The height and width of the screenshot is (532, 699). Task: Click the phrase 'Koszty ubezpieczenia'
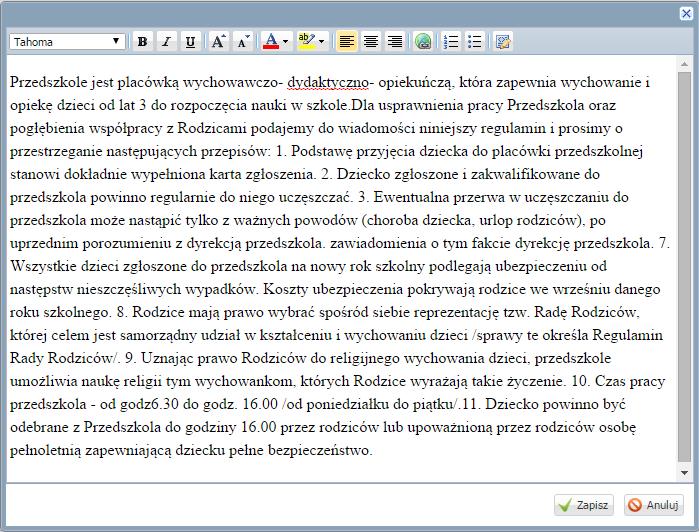pos(333,289)
